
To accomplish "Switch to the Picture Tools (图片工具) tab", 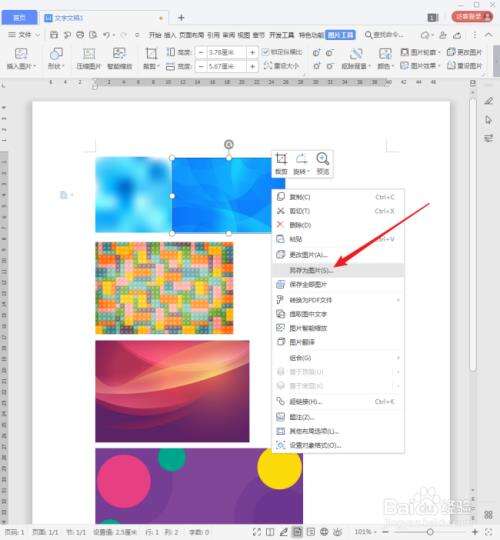I will coord(340,35).
